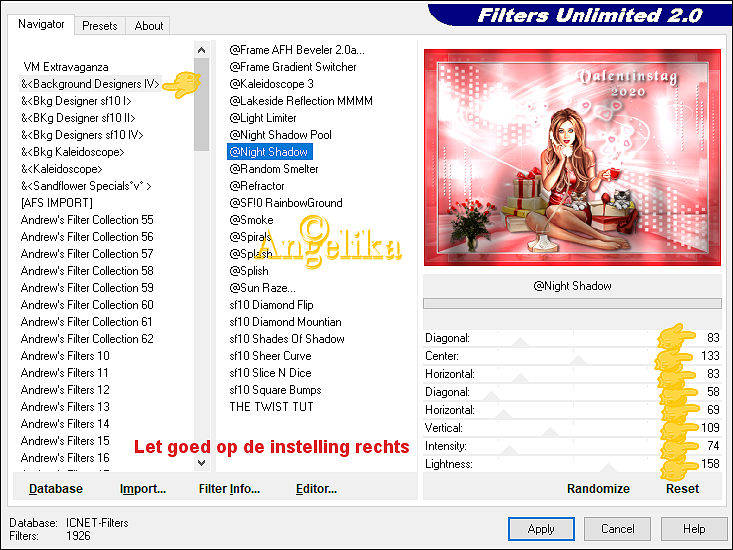Select &<Sandflower Specials°v° > category

(x=86, y=186)
